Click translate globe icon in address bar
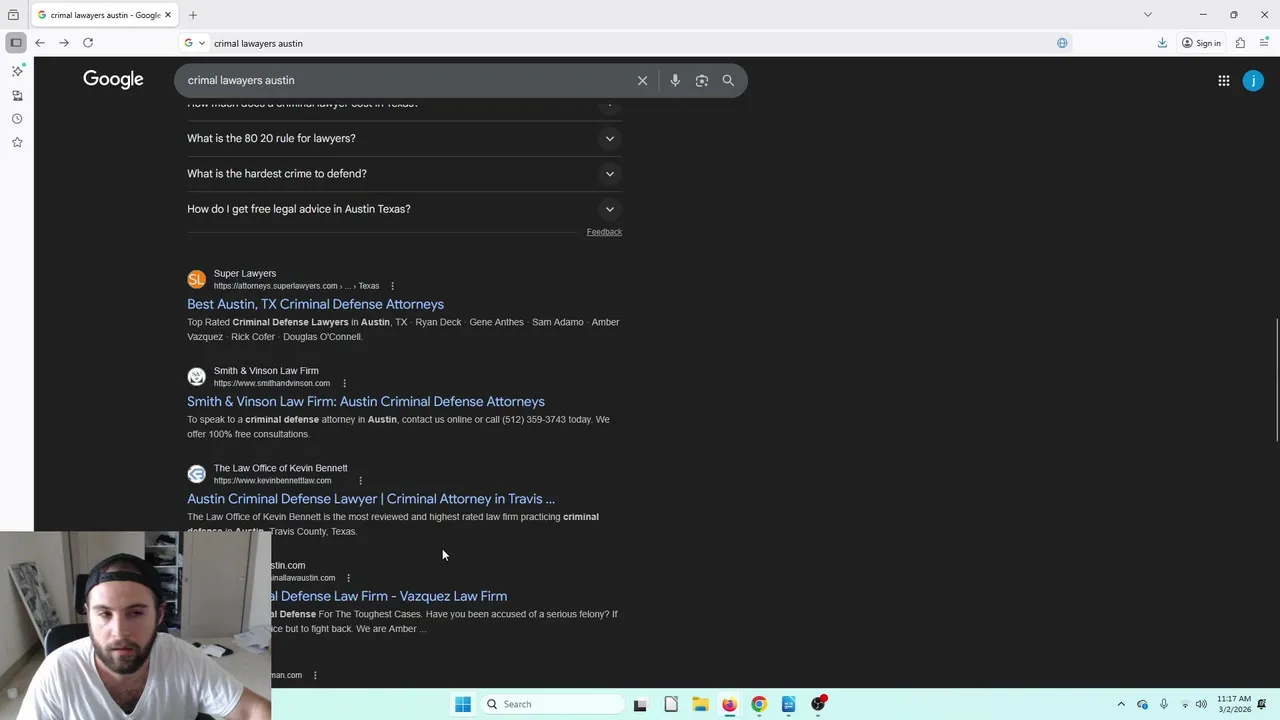 tap(1062, 43)
